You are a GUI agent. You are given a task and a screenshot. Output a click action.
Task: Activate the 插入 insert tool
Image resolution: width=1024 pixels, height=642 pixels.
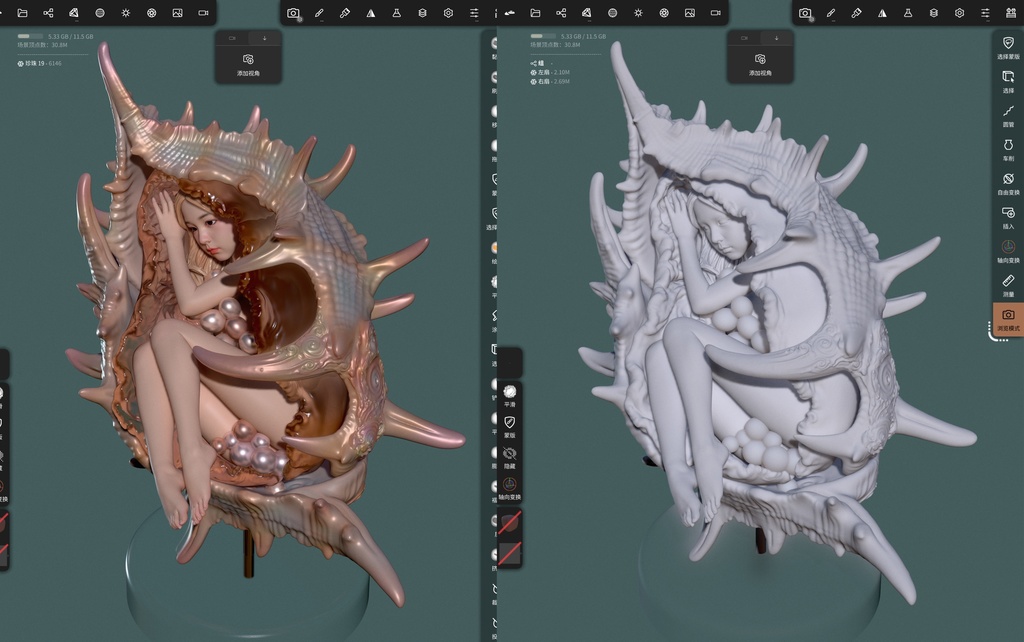[x=1008, y=216]
